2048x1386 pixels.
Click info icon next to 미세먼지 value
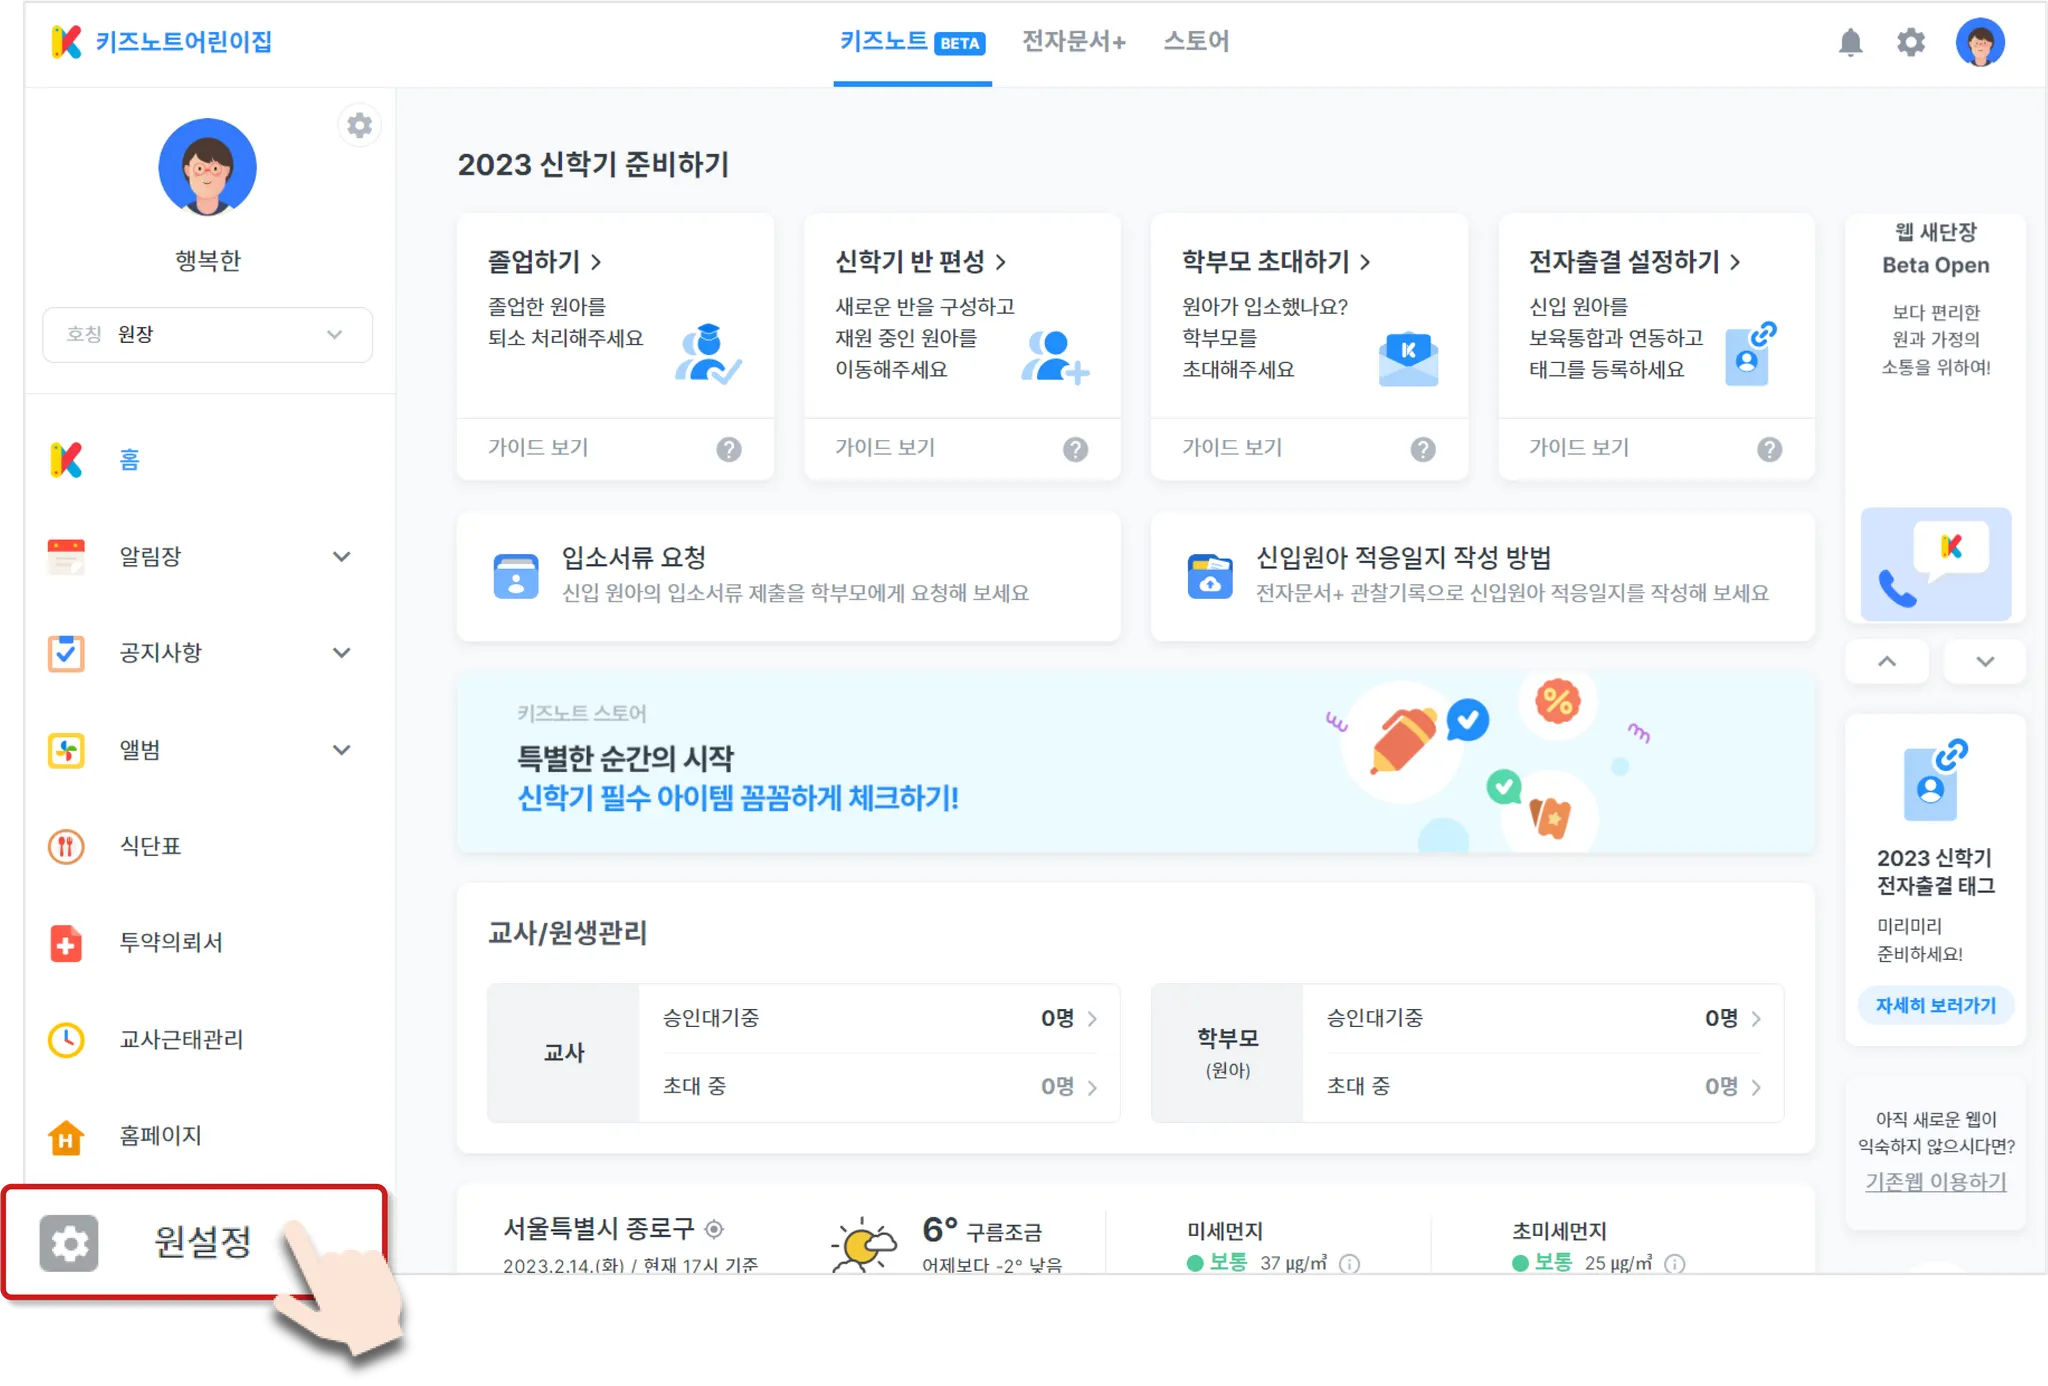pyautogui.click(x=1349, y=1264)
